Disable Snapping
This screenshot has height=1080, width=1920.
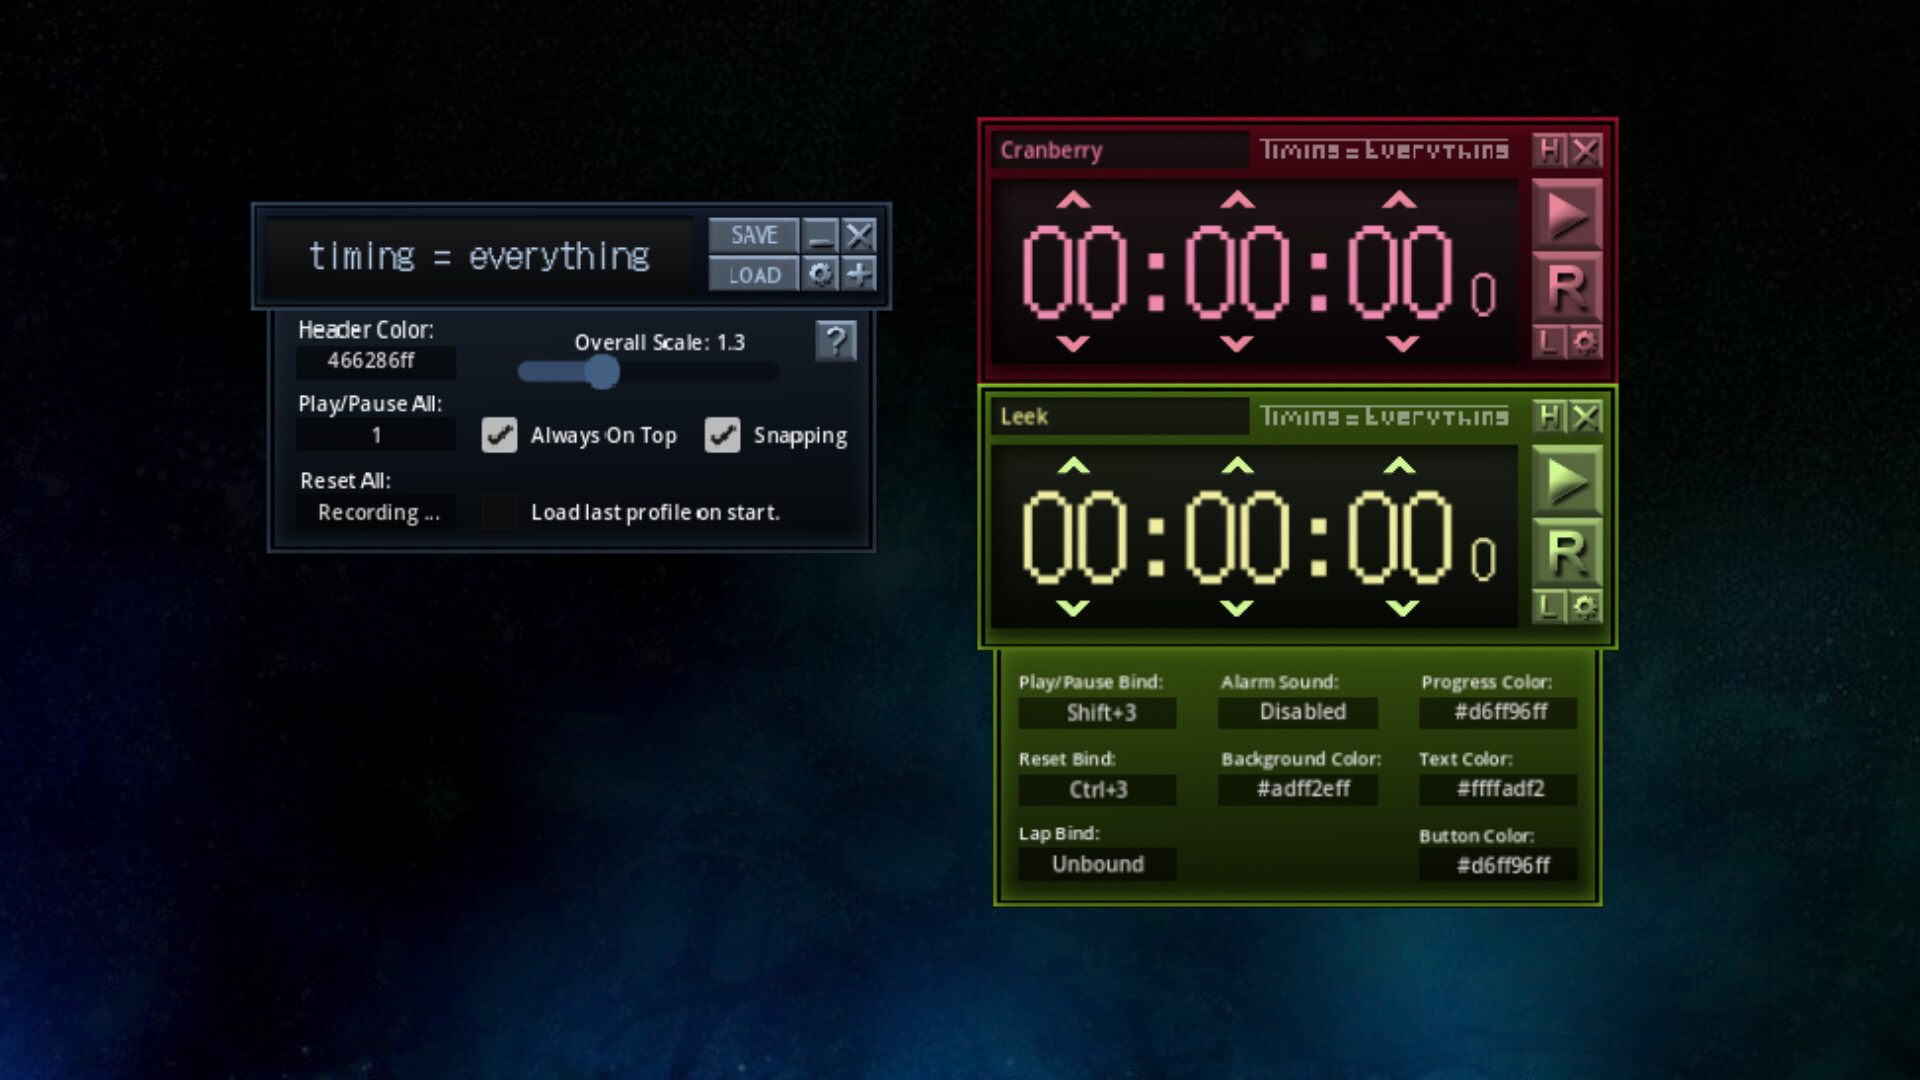[x=722, y=436]
